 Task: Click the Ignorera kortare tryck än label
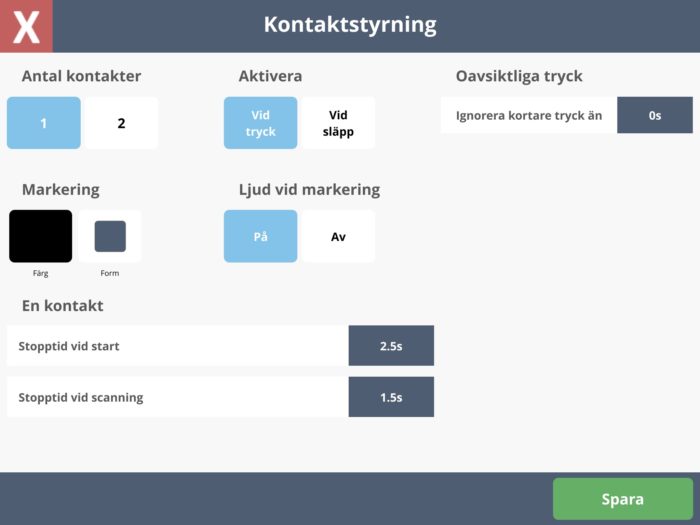pyautogui.click(x=529, y=116)
